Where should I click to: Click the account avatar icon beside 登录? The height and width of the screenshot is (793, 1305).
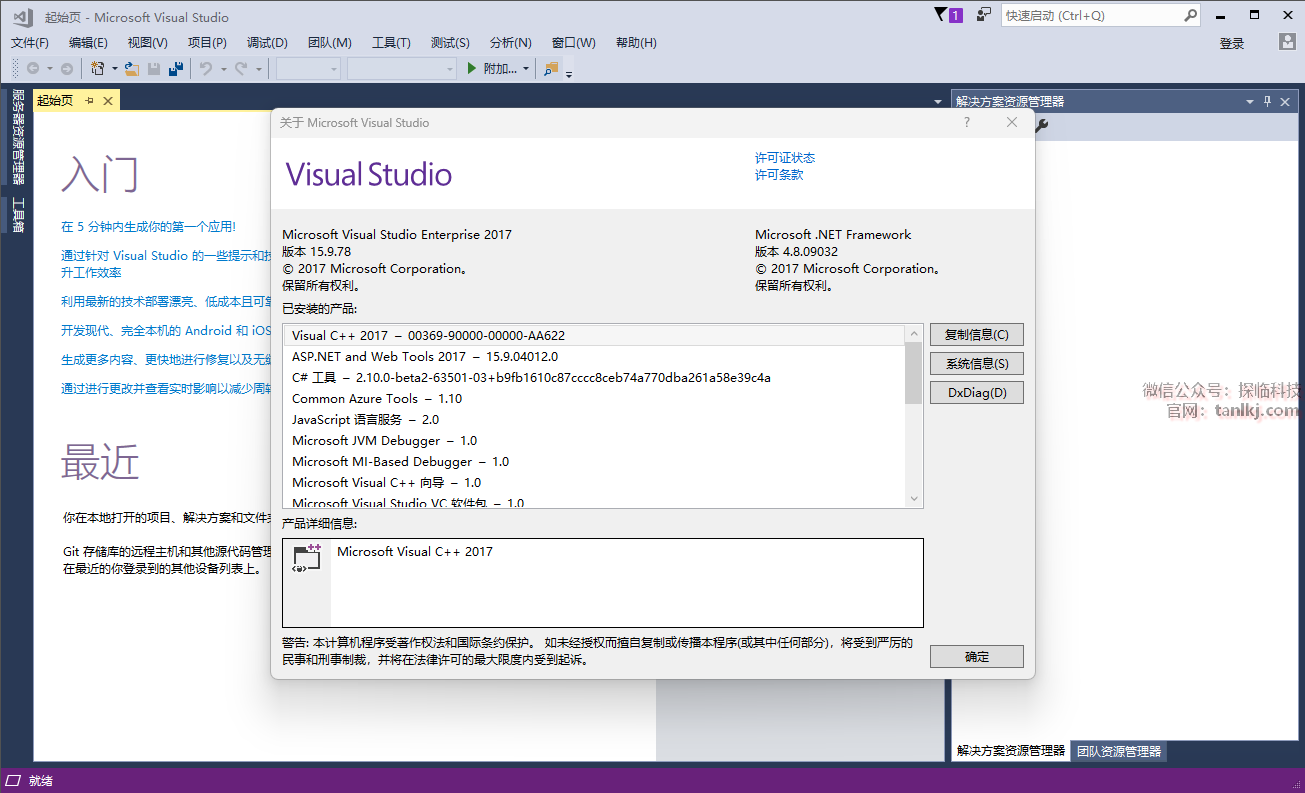click(x=1288, y=42)
